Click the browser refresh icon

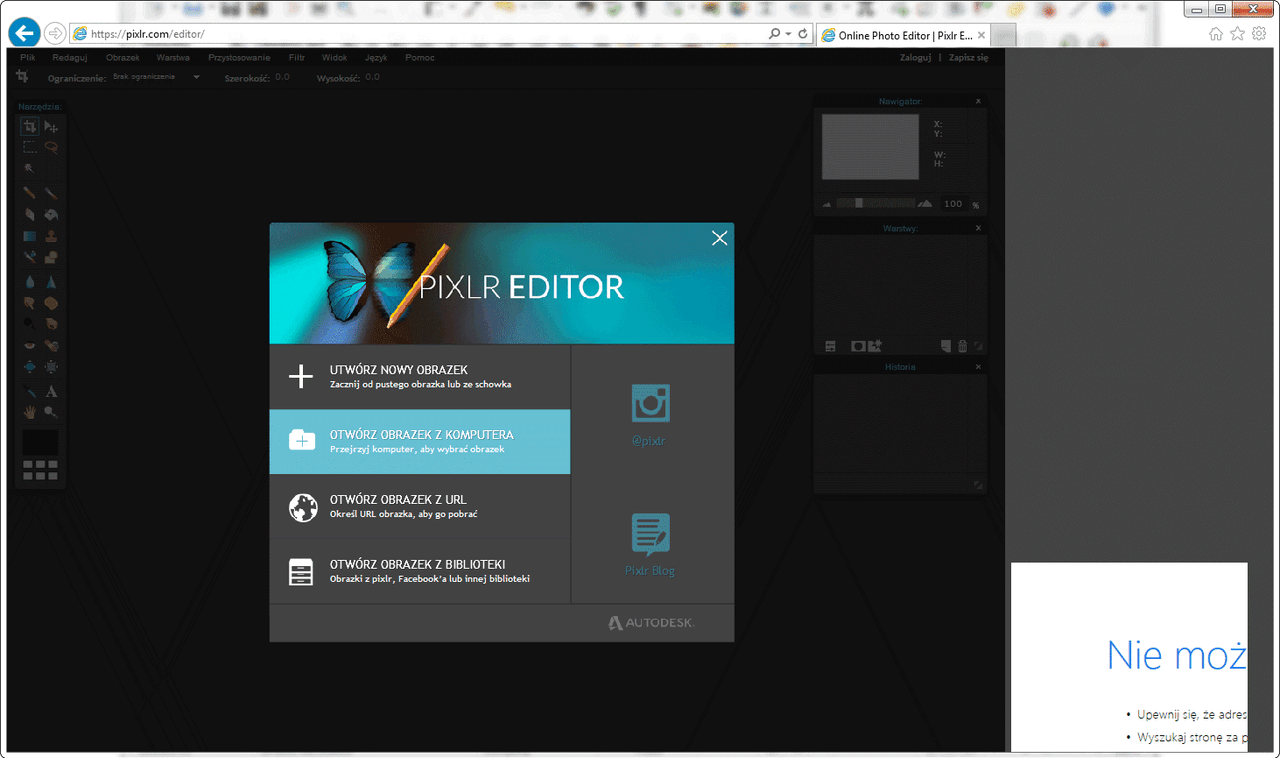tap(803, 33)
